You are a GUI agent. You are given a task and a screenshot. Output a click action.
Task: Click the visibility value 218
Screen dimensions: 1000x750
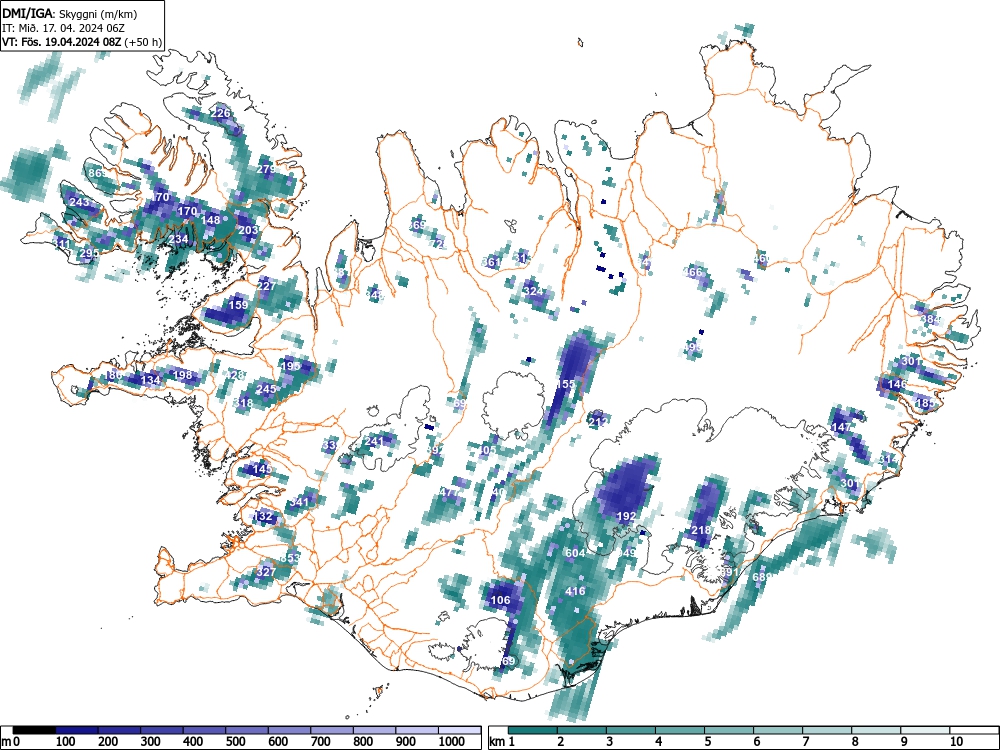(x=701, y=530)
